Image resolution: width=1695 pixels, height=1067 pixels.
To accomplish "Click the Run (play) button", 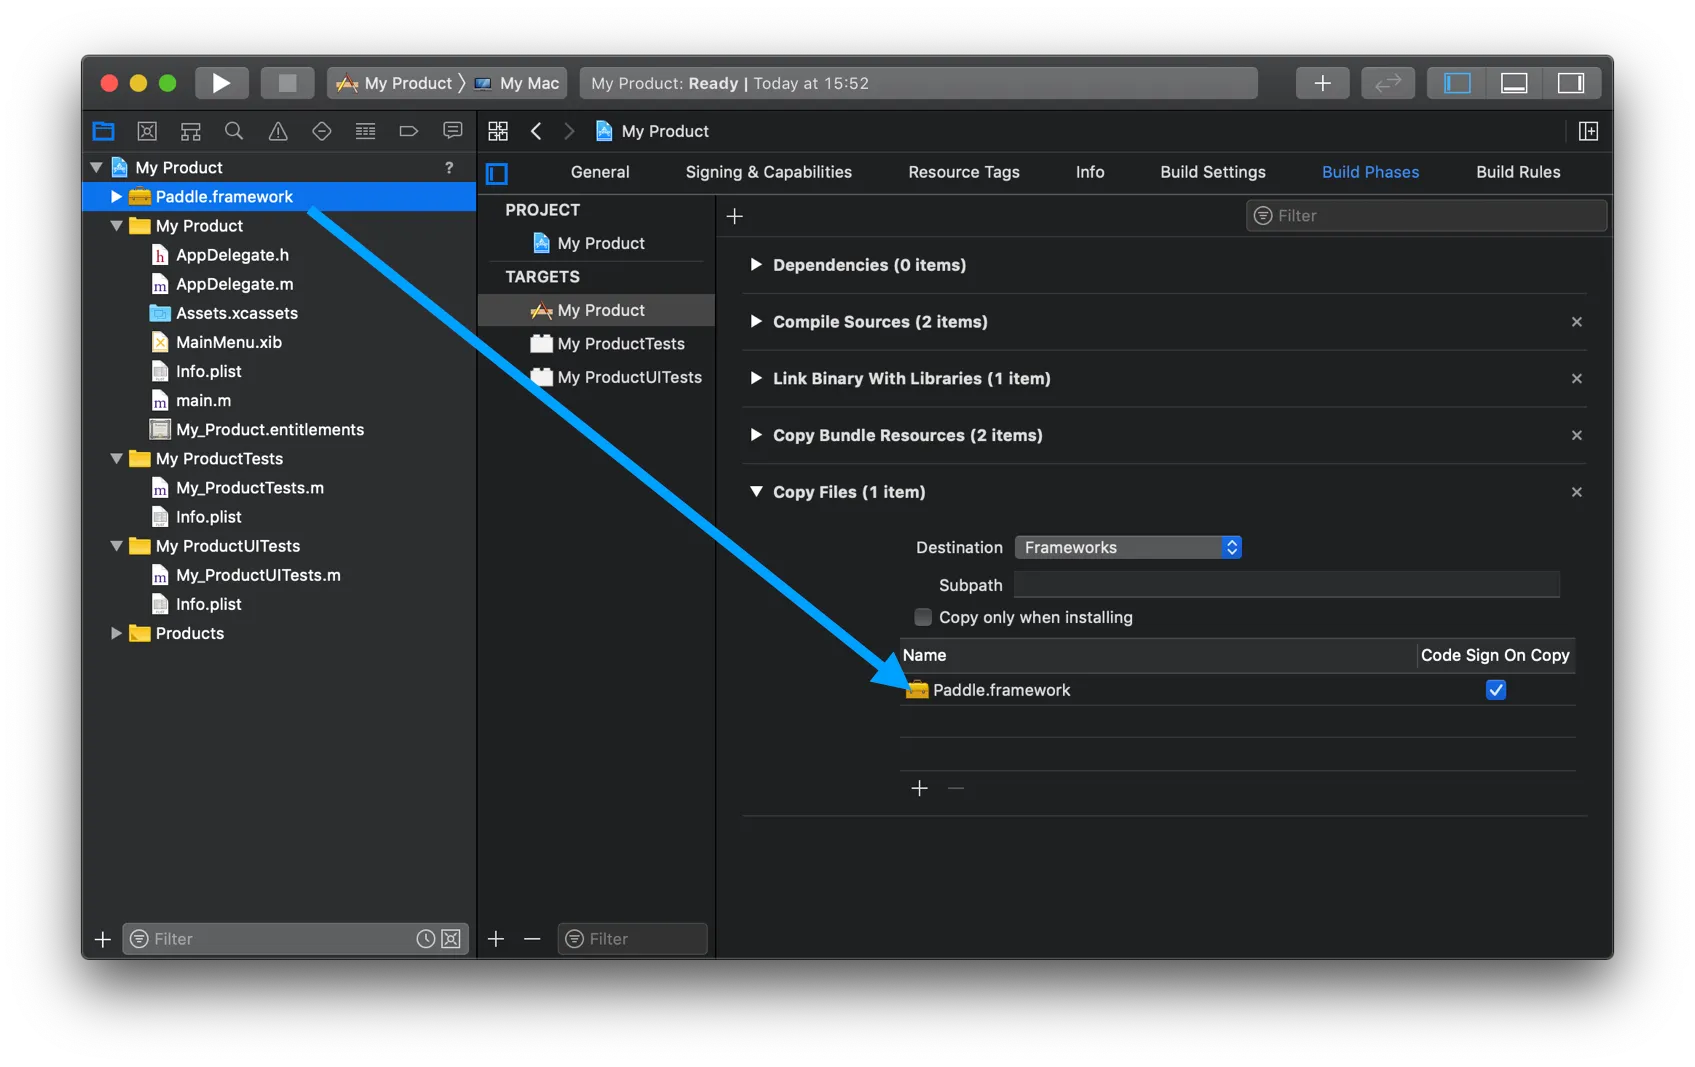I will (x=221, y=83).
